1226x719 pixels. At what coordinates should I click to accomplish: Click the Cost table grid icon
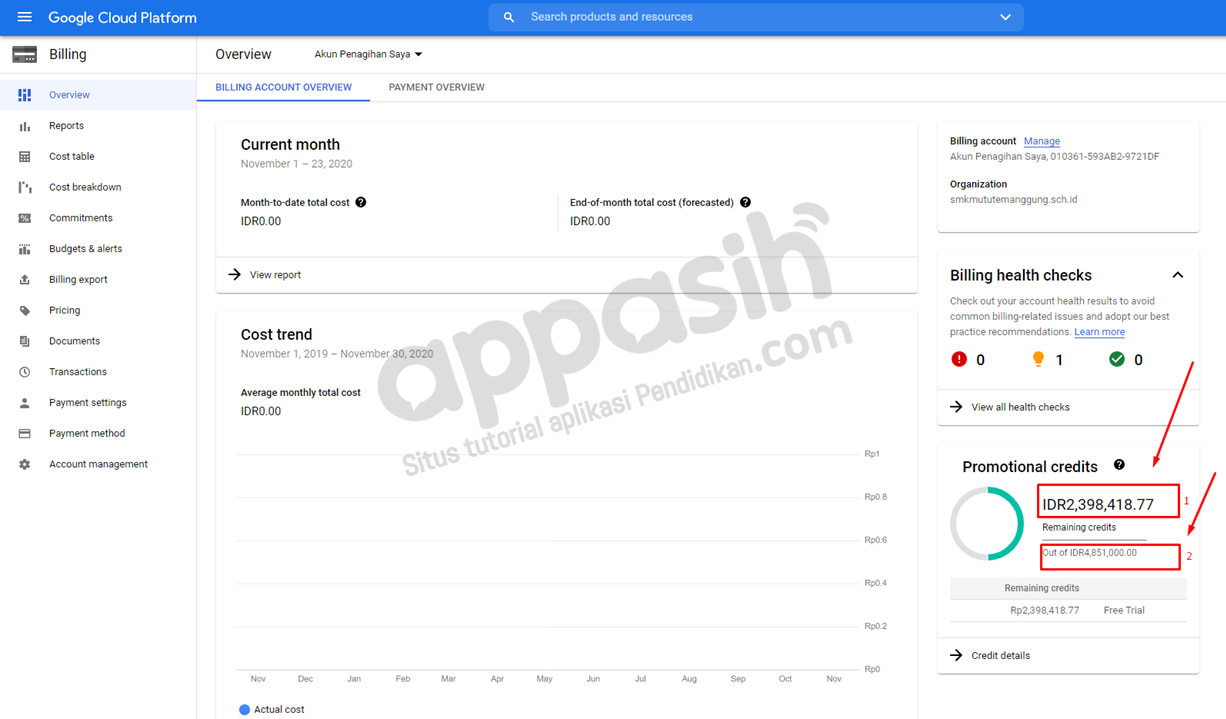(25, 157)
